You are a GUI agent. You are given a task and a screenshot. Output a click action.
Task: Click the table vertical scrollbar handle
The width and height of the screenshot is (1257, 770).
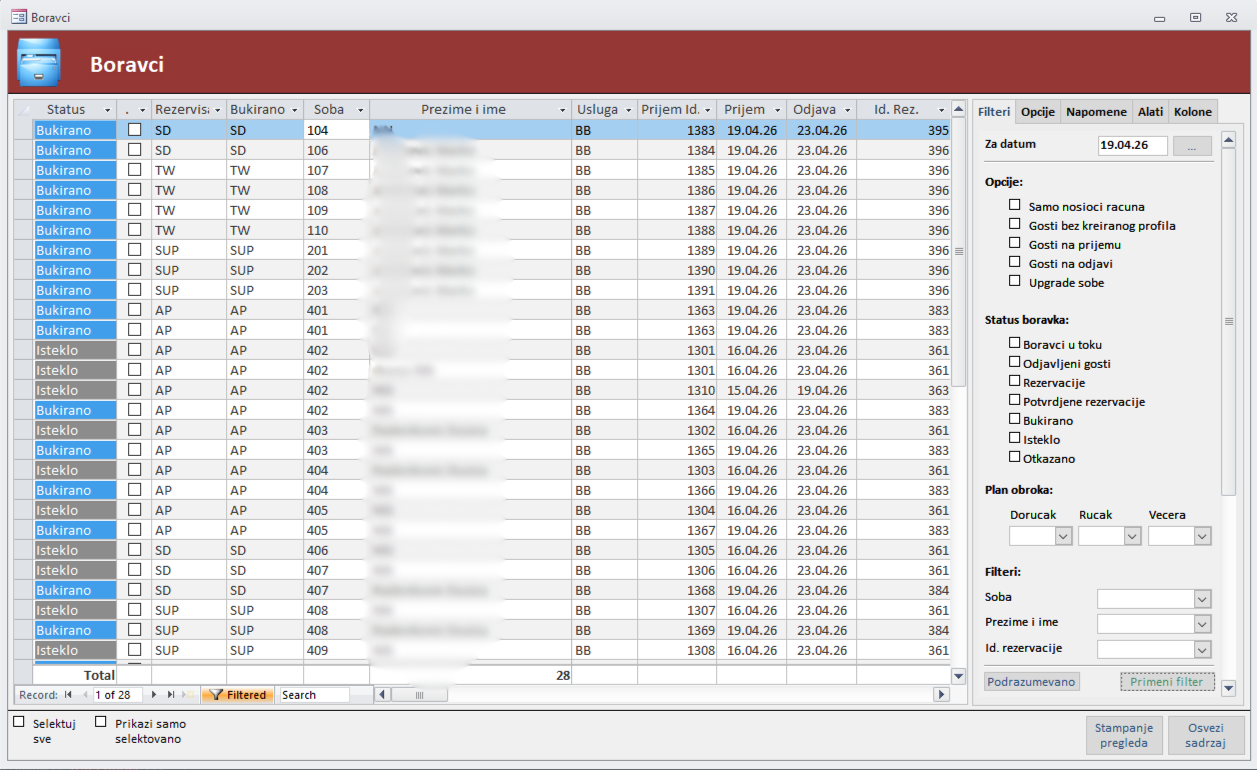coord(959,251)
